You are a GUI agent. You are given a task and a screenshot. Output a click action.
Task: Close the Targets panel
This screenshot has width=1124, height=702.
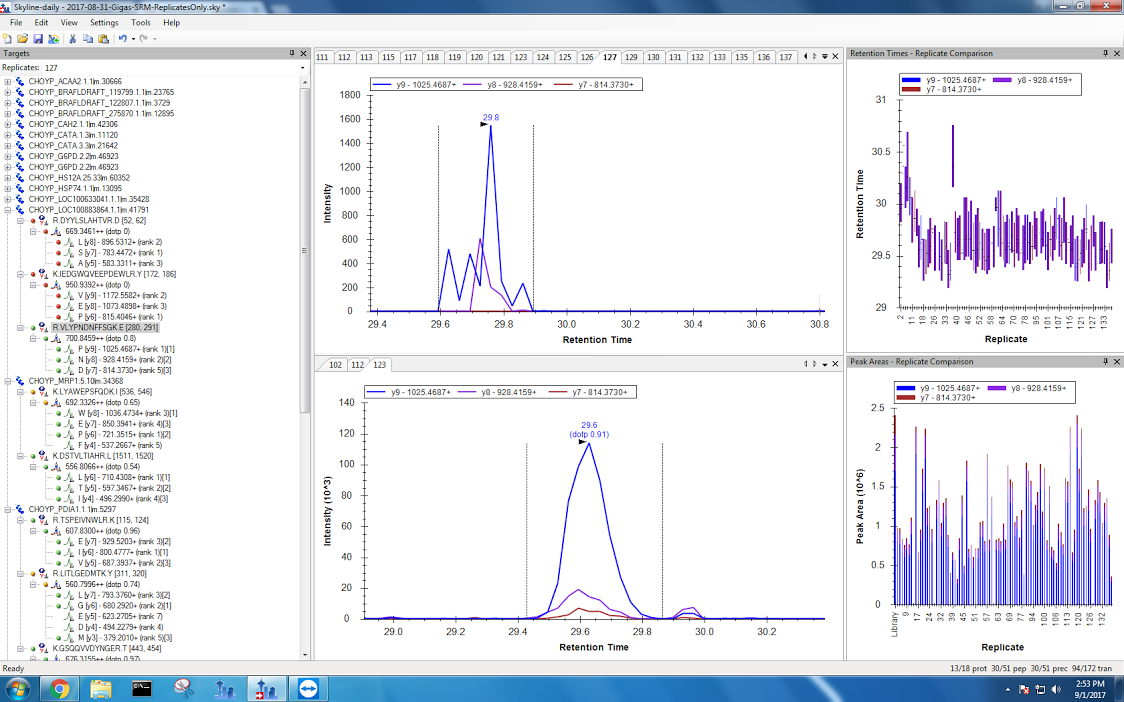[x=304, y=53]
